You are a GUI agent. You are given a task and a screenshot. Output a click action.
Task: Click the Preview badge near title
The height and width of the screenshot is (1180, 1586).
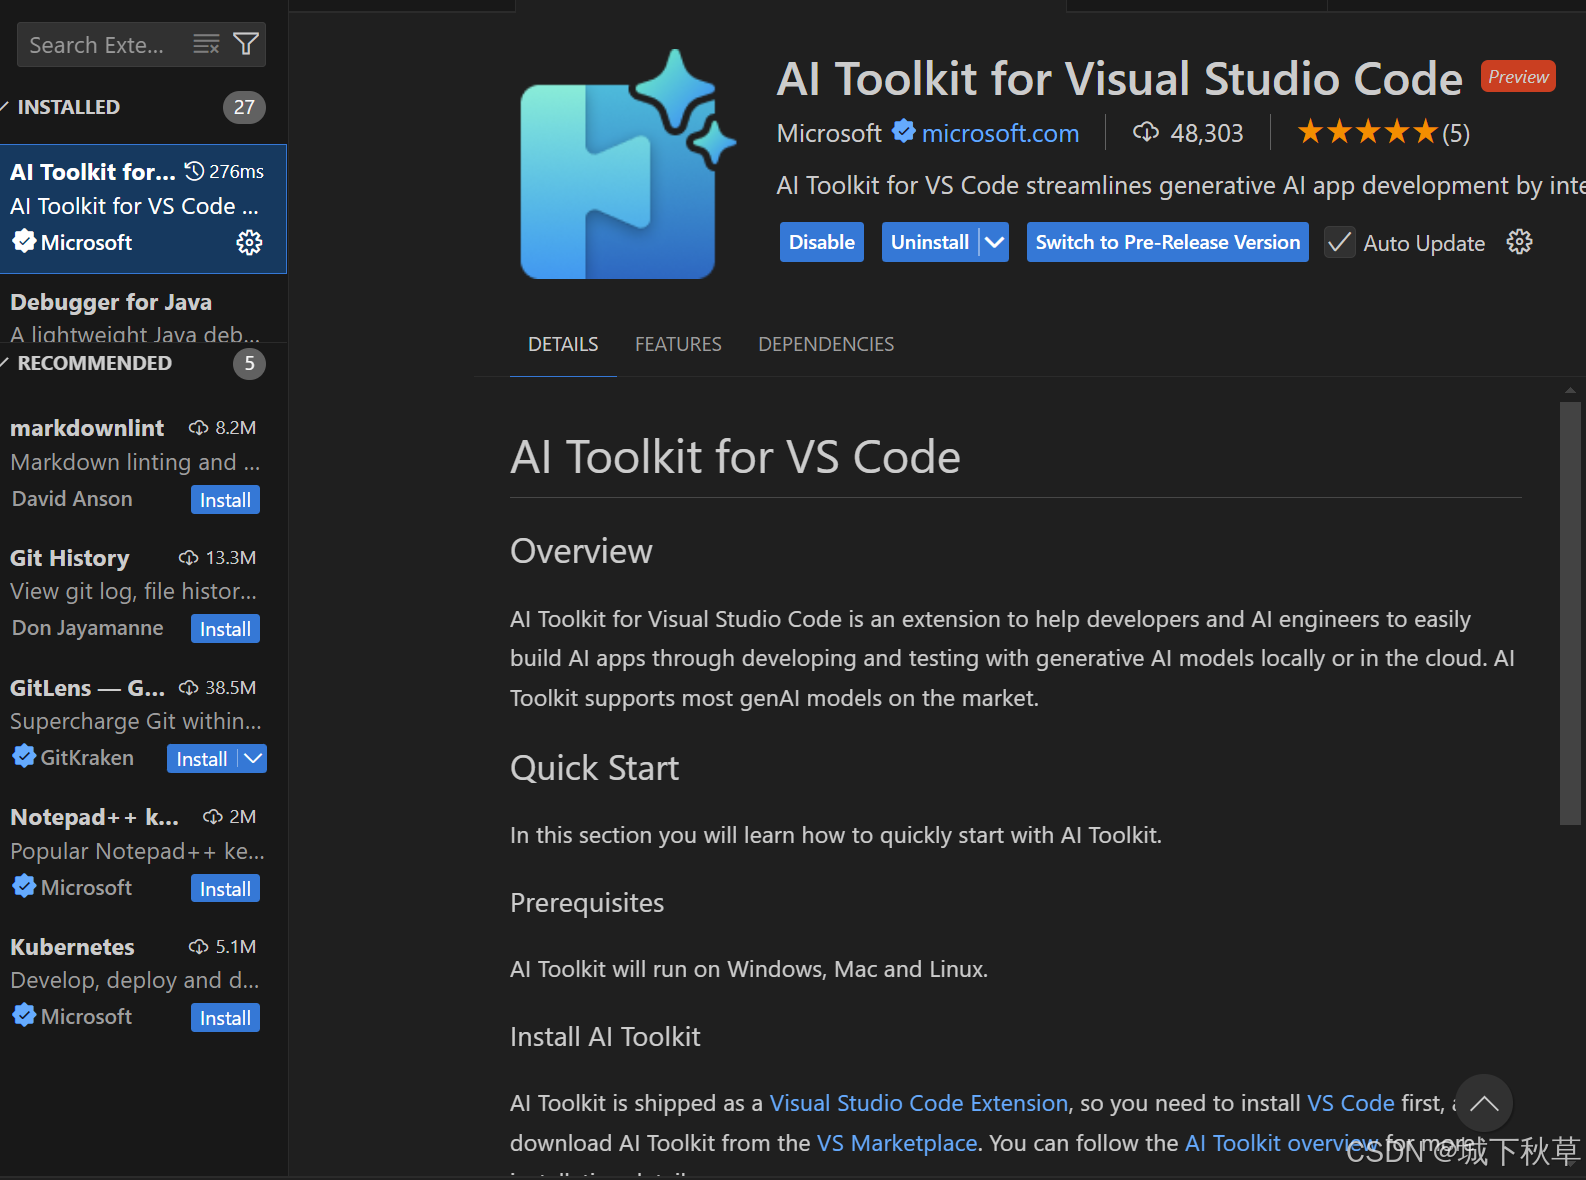click(x=1518, y=77)
